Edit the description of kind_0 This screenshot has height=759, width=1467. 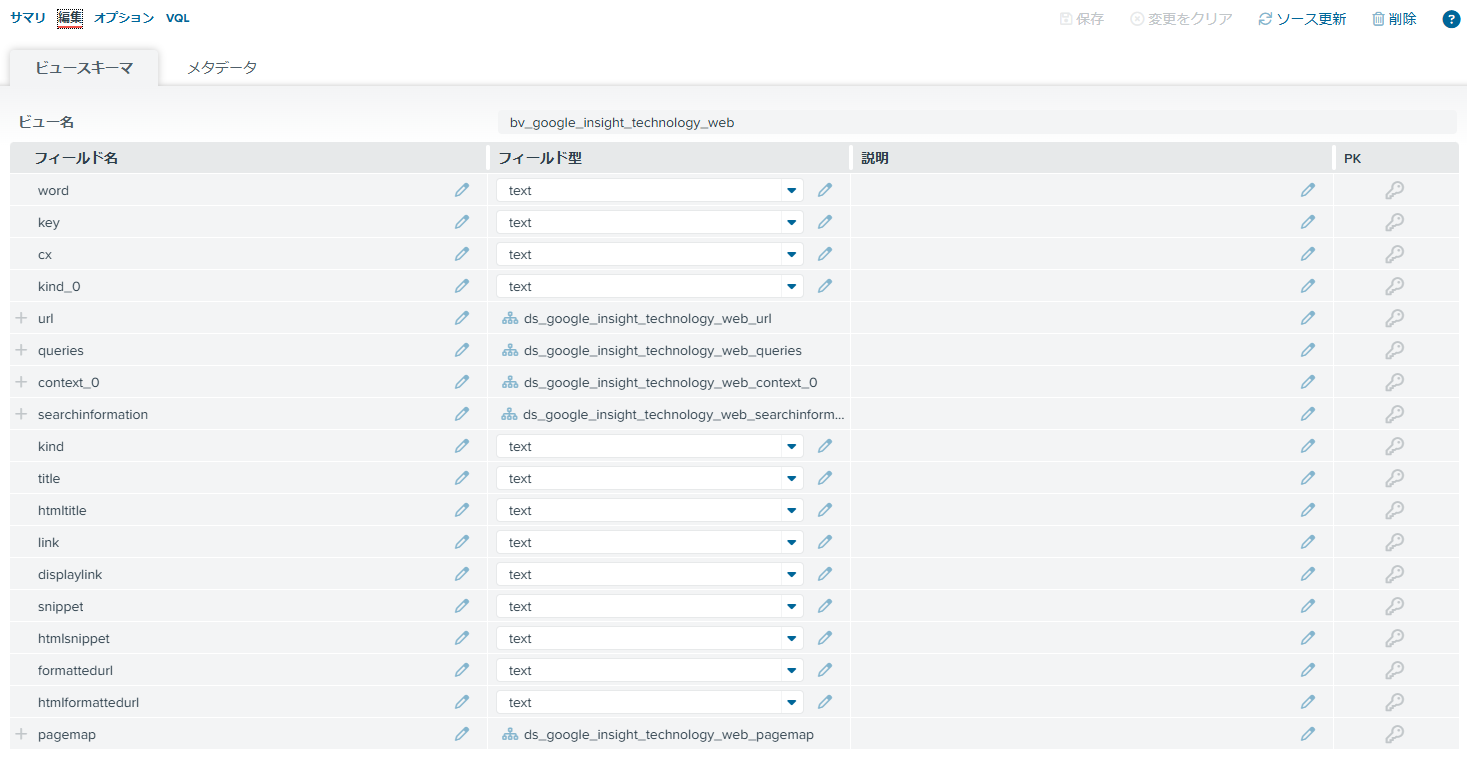coord(1307,285)
